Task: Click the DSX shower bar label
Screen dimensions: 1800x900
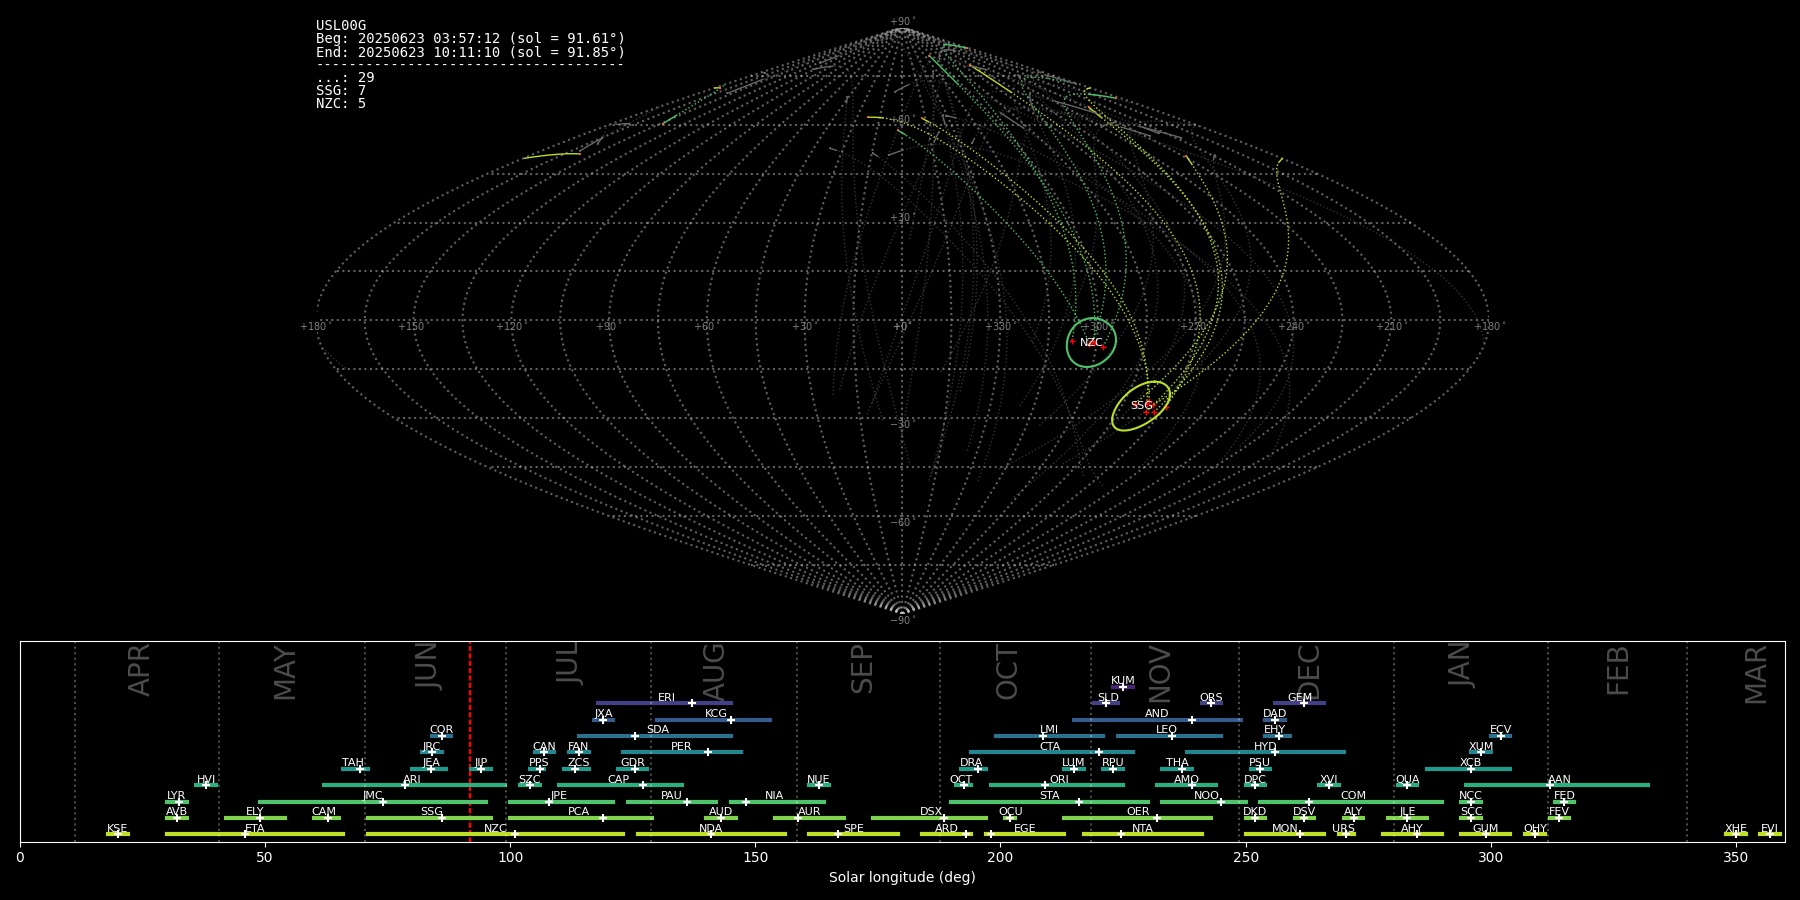Action: tap(931, 812)
